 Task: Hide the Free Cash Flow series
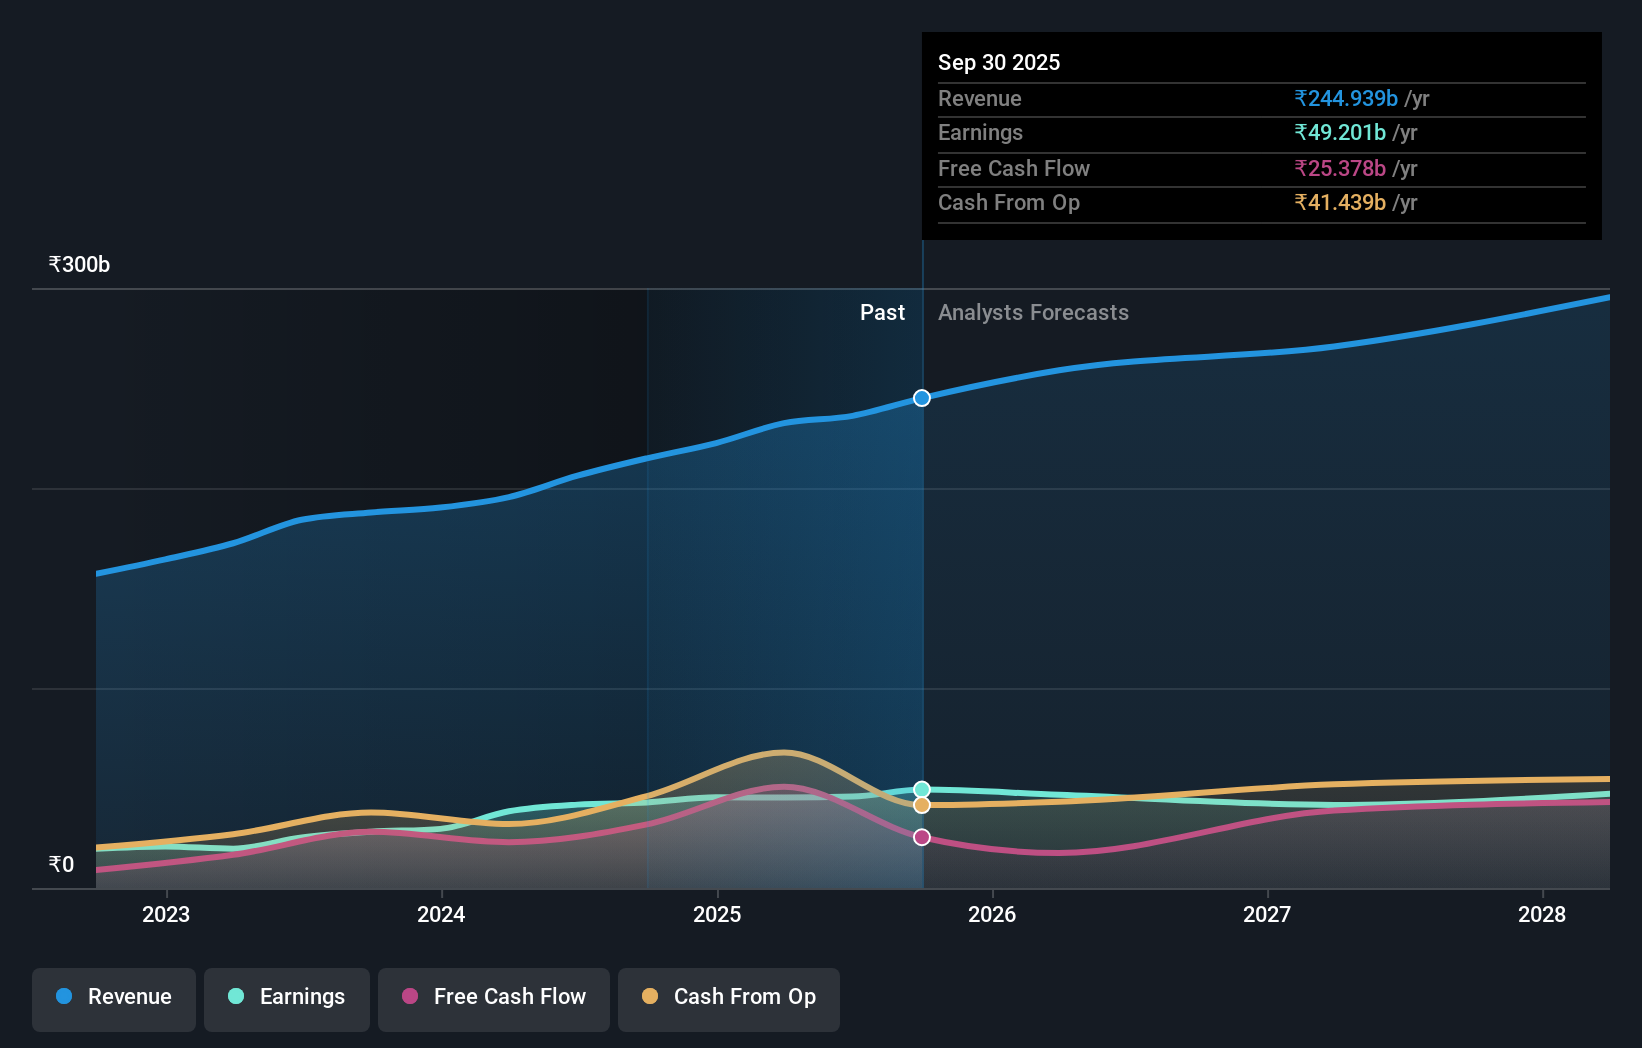coord(493,997)
